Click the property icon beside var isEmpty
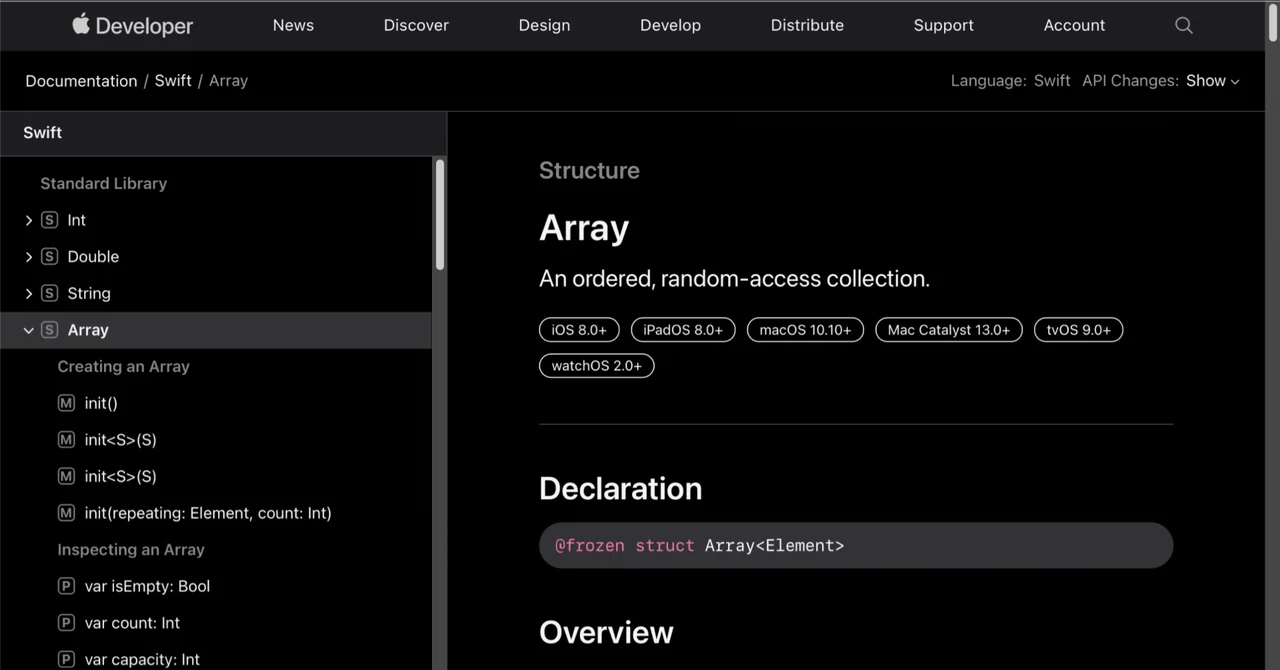This screenshot has height=670, width=1280. (x=66, y=586)
